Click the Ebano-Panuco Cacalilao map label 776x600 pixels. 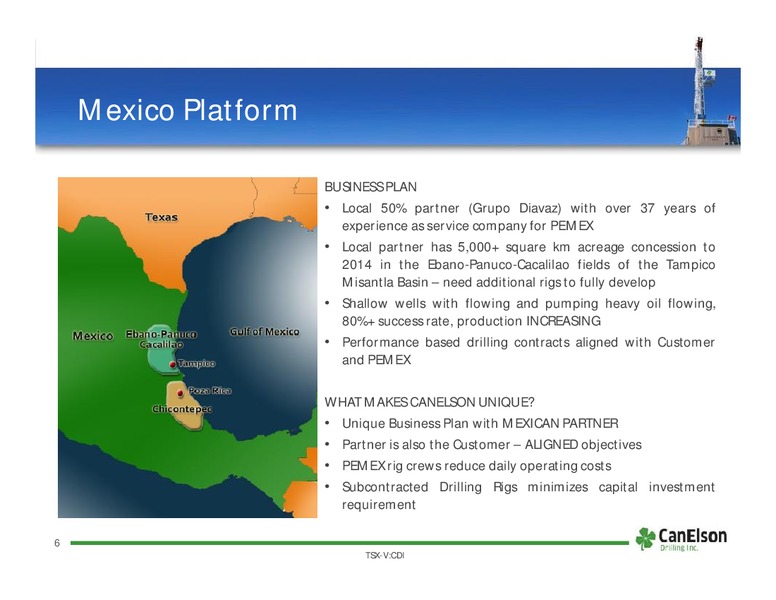tap(161, 339)
